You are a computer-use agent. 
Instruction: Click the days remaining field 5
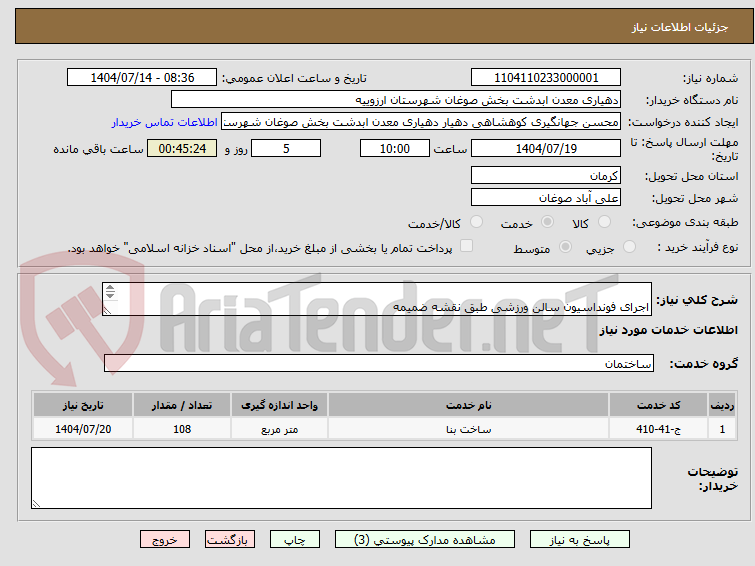(x=286, y=148)
